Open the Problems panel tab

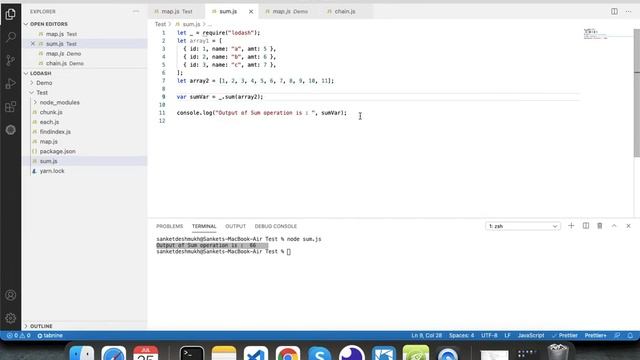click(169, 226)
